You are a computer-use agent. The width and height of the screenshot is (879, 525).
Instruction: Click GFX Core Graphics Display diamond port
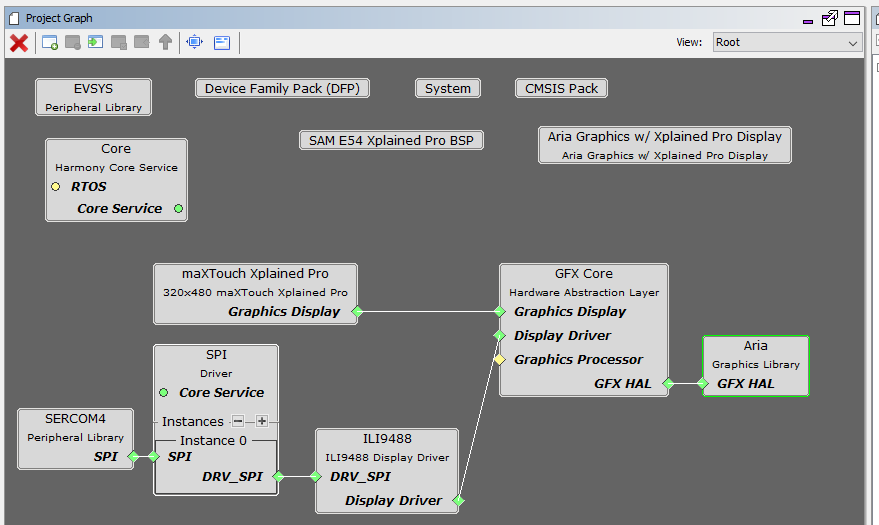tap(499, 312)
